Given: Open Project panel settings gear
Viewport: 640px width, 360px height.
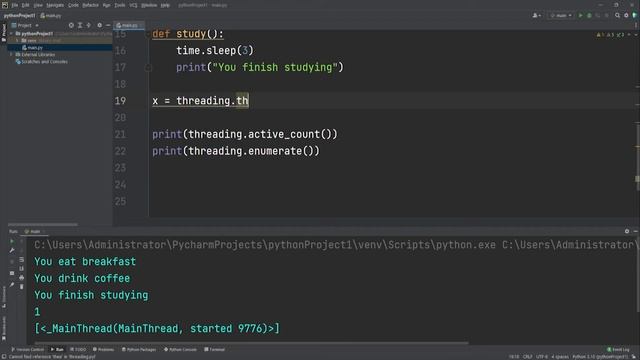Looking at the screenshot, I should 100,25.
